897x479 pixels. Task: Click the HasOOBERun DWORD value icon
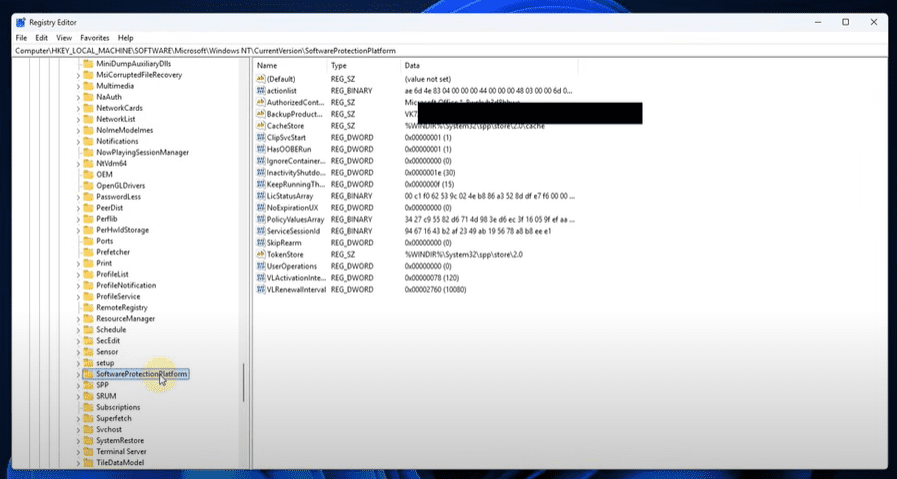tap(261, 149)
